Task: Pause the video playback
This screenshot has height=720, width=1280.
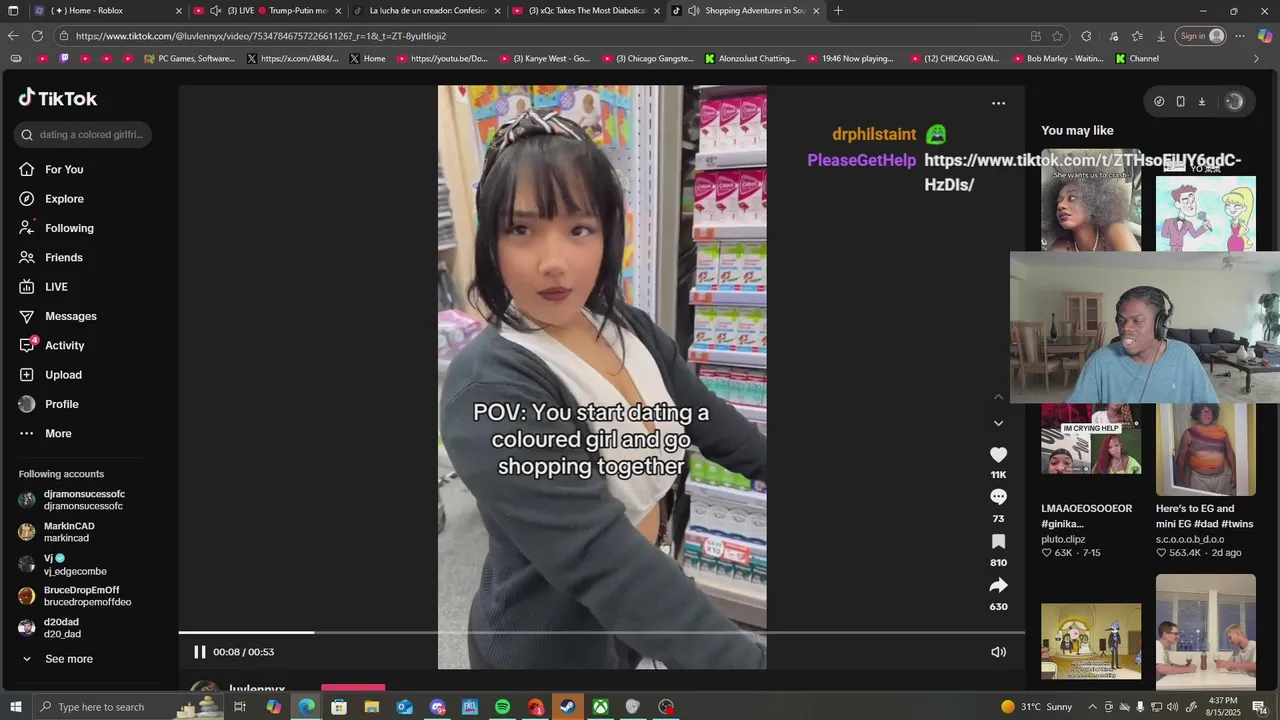Action: [199, 652]
